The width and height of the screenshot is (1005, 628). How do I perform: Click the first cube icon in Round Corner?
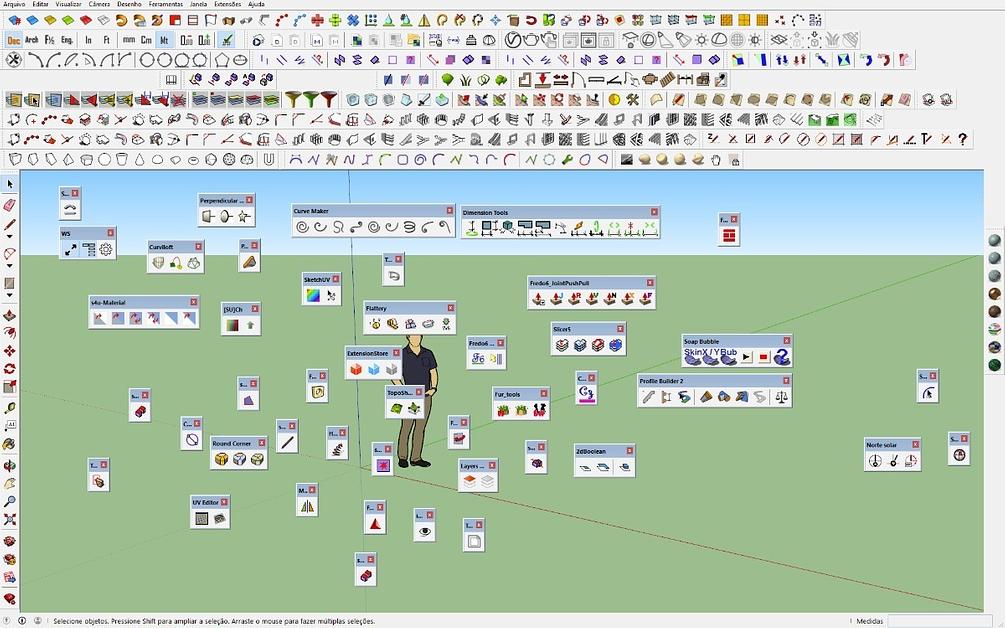click(221, 459)
